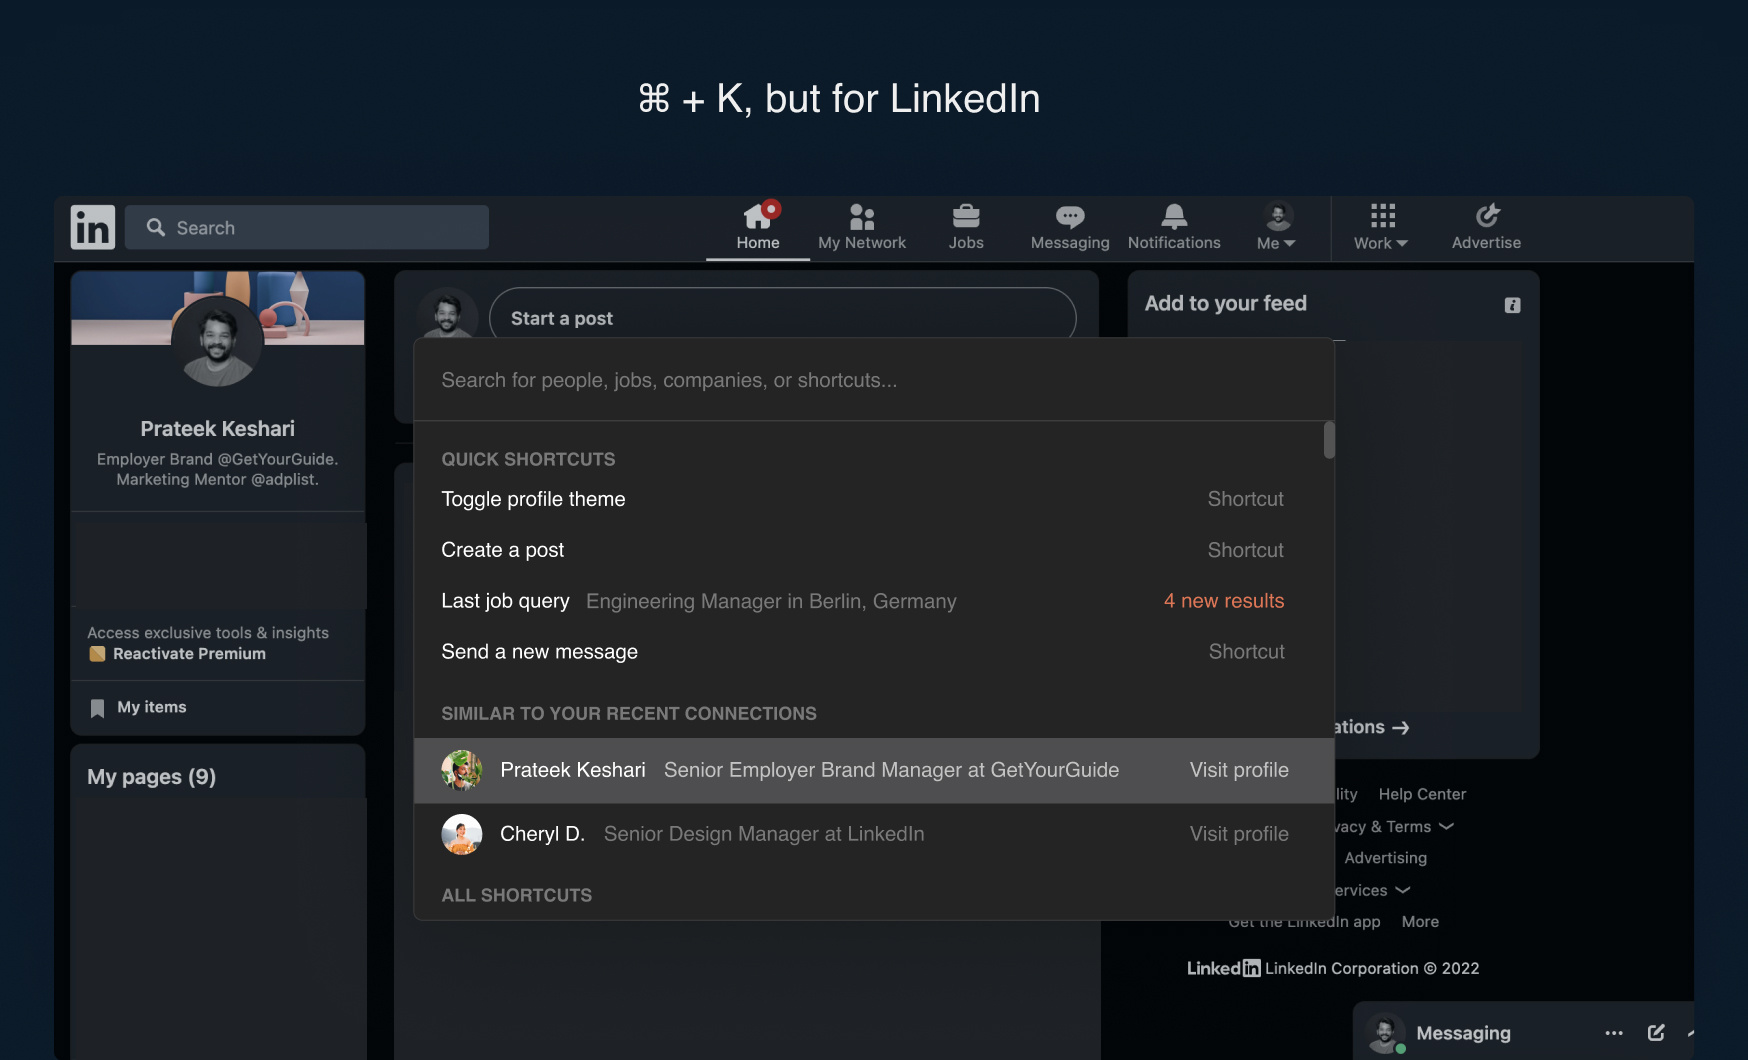
Task: Select Create a post shortcut
Action: [874, 550]
